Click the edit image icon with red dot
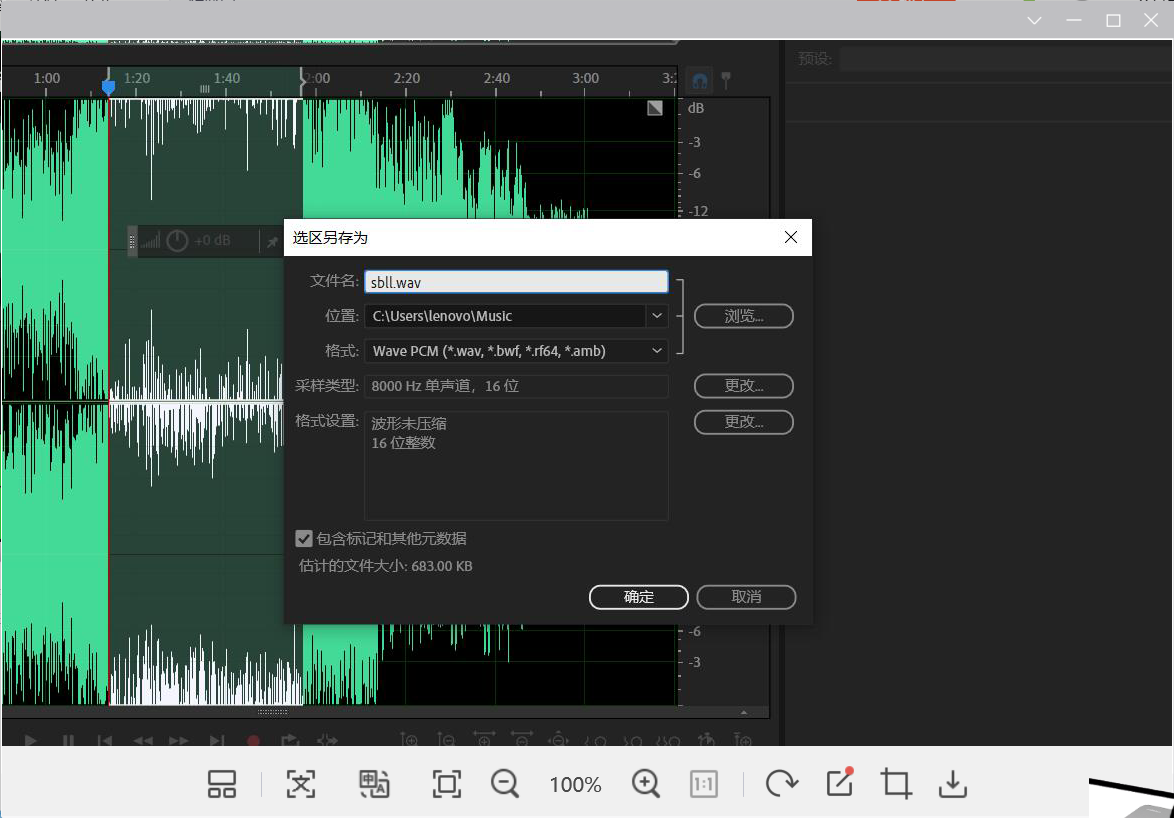 [x=840, y=782]
